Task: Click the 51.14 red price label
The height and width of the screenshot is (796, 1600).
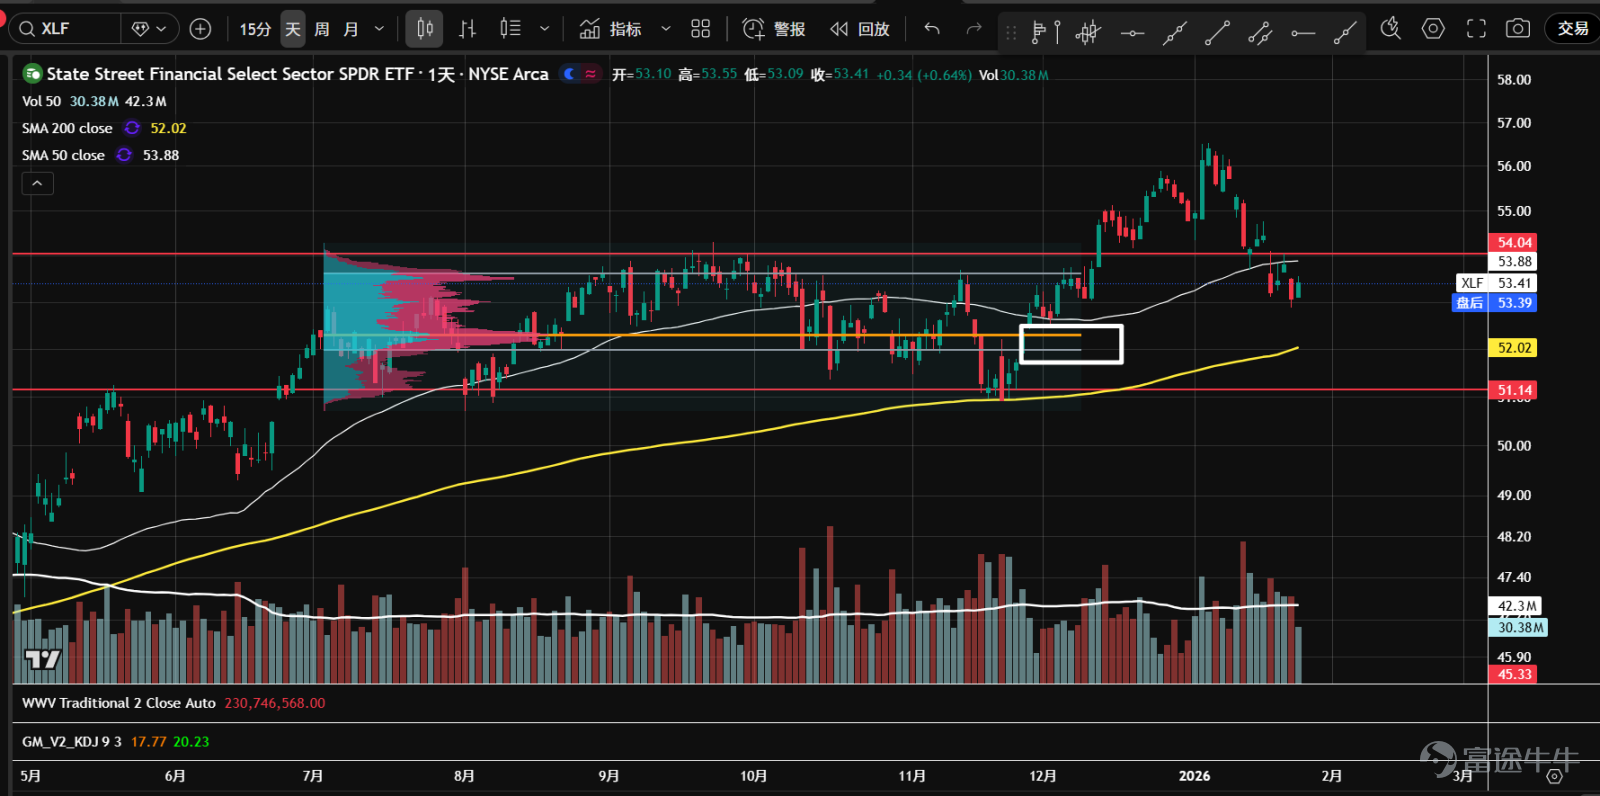Action: coord(1514,390)
